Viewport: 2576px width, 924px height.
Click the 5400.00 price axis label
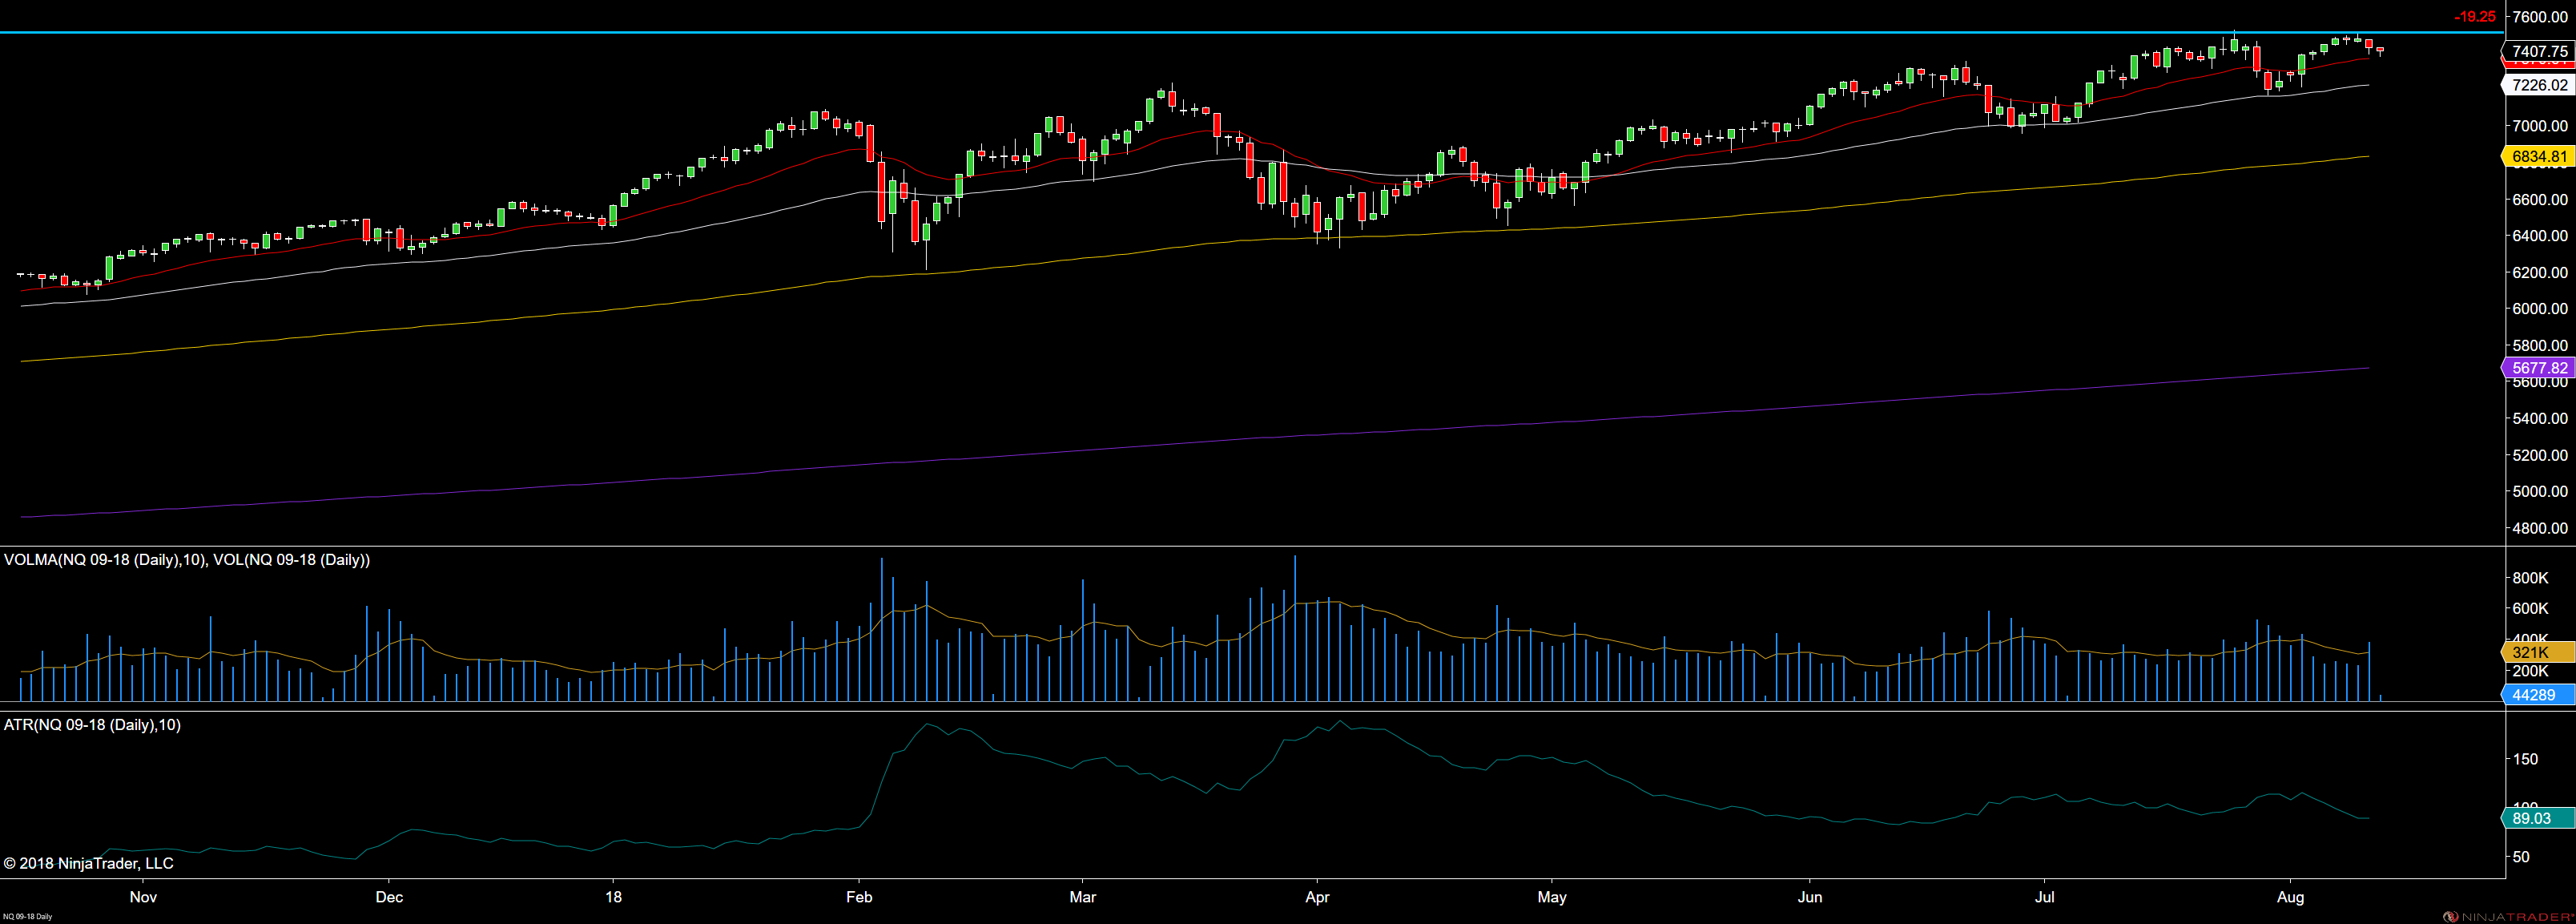[x=2540, y=419]
